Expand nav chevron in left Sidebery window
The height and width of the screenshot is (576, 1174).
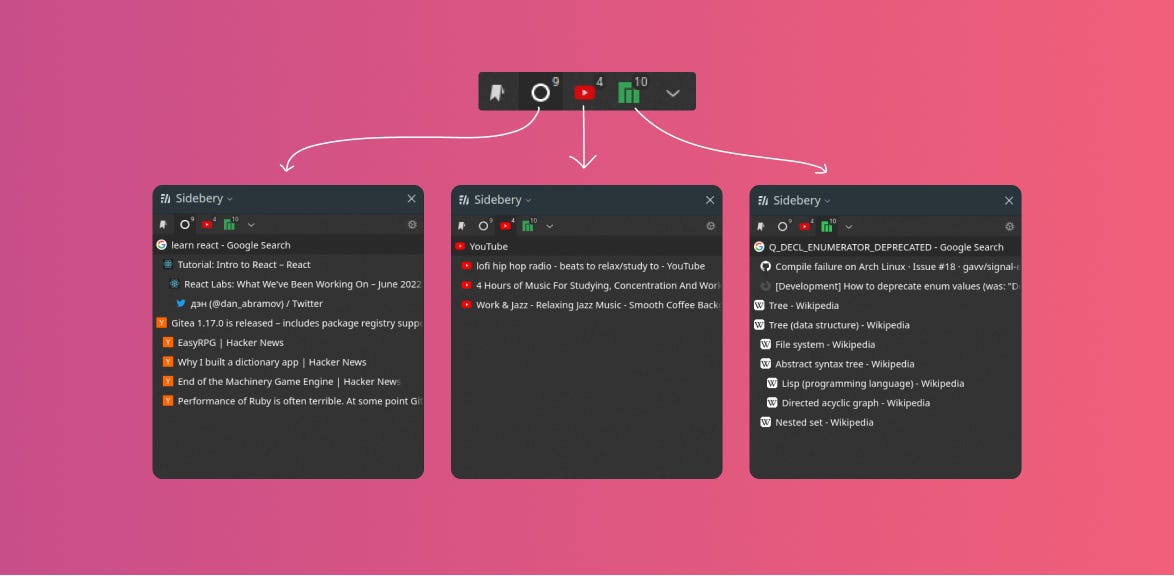251,225
